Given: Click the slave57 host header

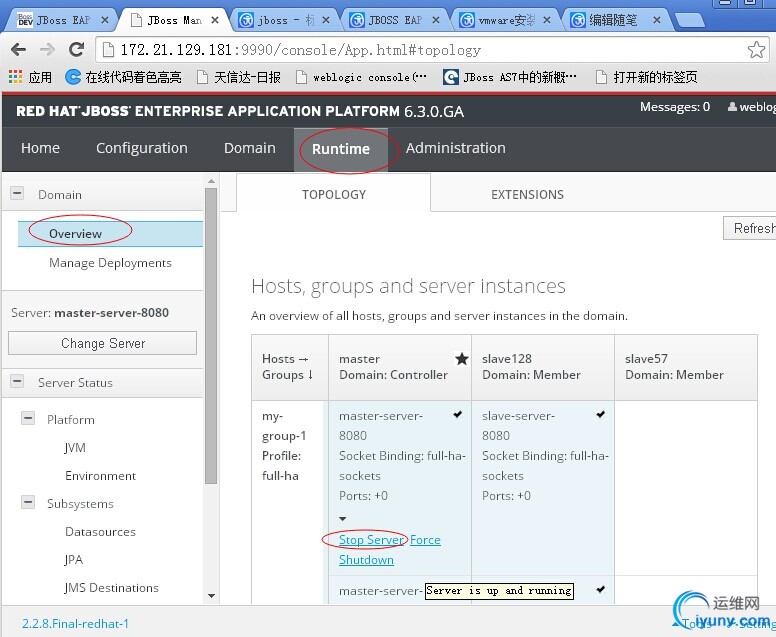Looking at the screenshot, I should 685,367.
